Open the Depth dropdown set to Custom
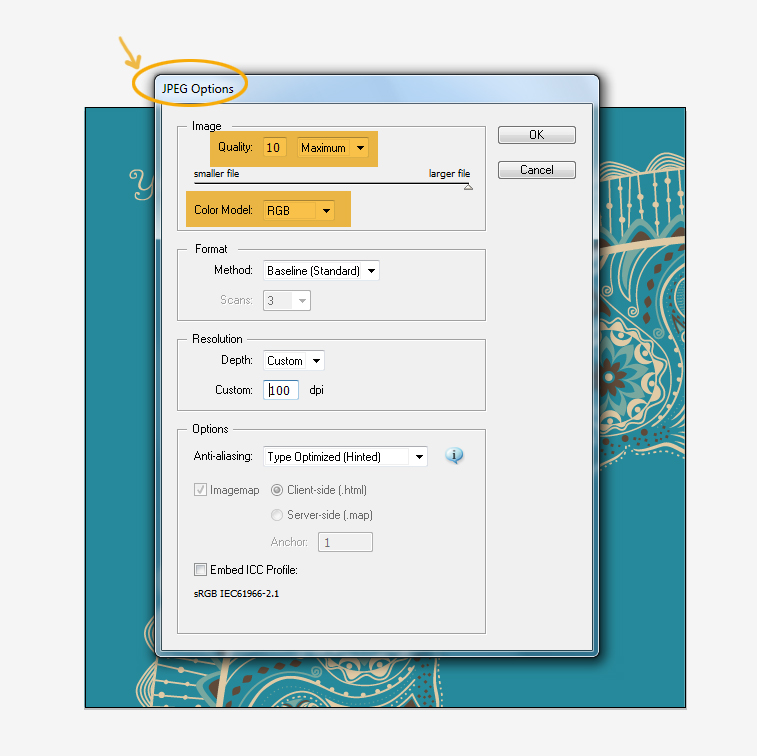The height and width of the screenshot is (756, 757). [294, 361]
